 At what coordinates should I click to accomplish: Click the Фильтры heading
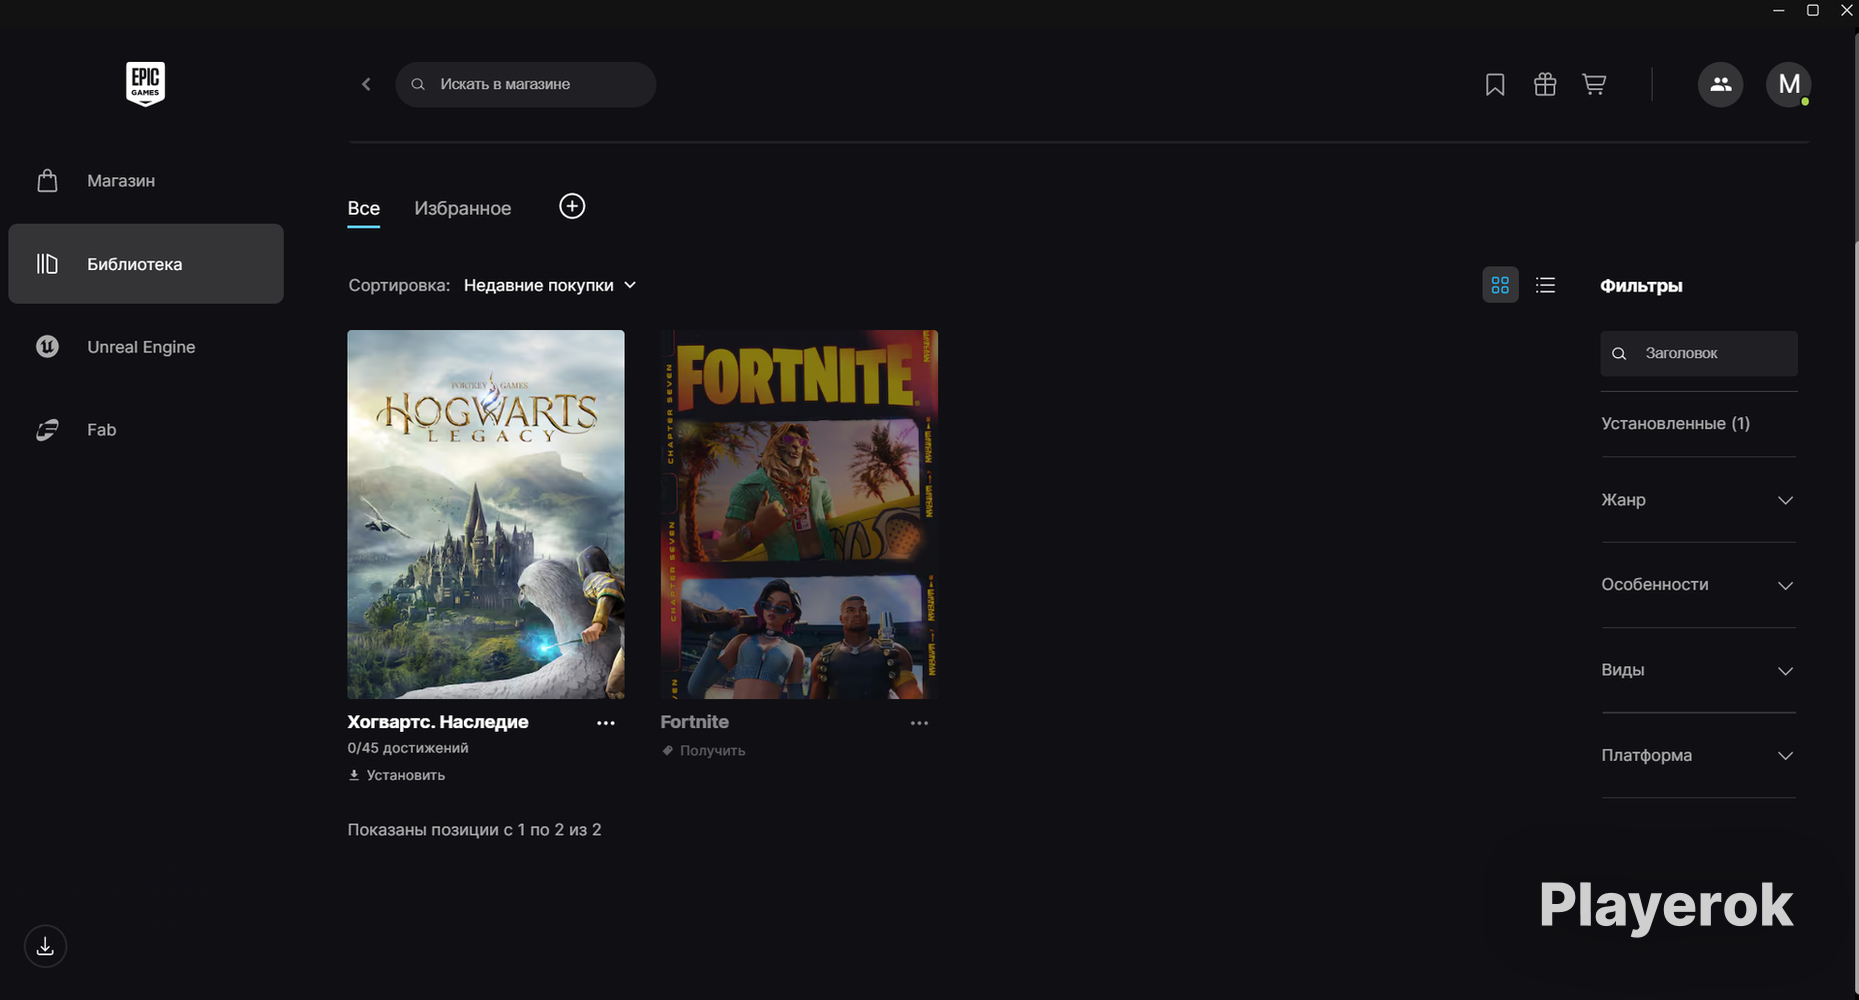click(1641, 286)
